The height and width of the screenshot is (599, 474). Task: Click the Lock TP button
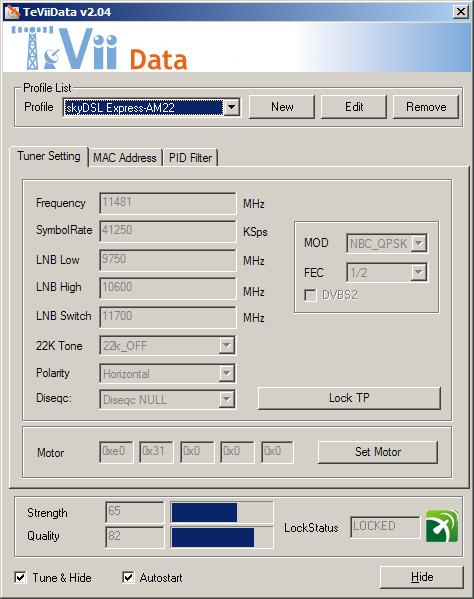point(349,398)
